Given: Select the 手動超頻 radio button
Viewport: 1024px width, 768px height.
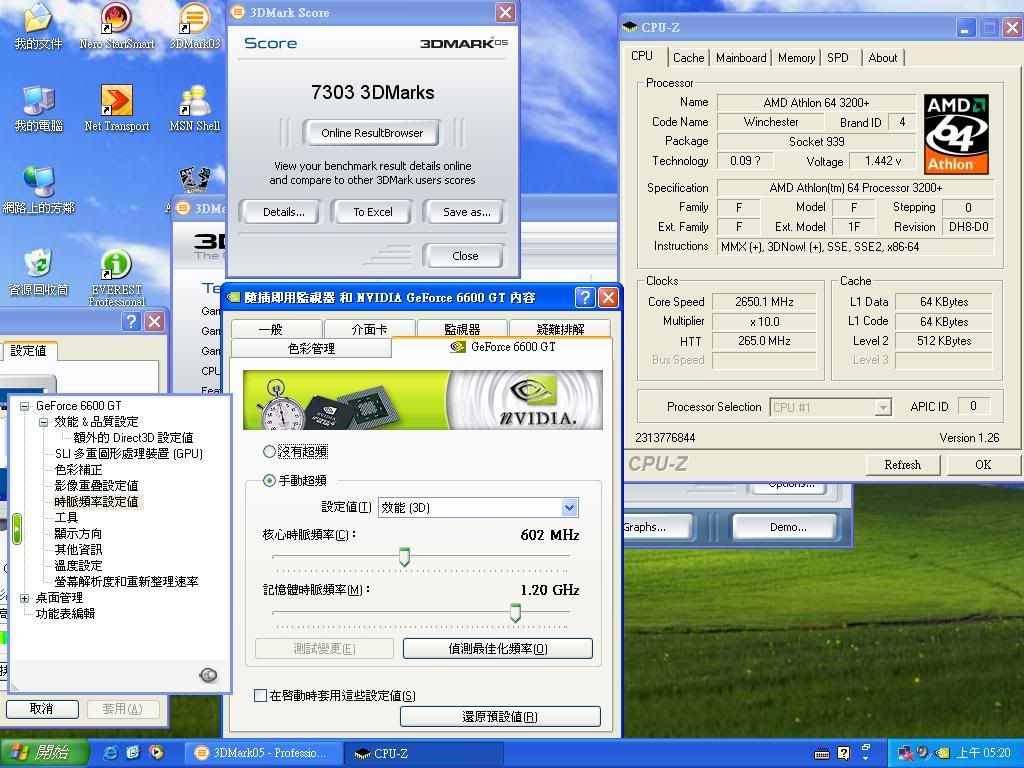Looking at the screenshot, I should coord(269,481).
